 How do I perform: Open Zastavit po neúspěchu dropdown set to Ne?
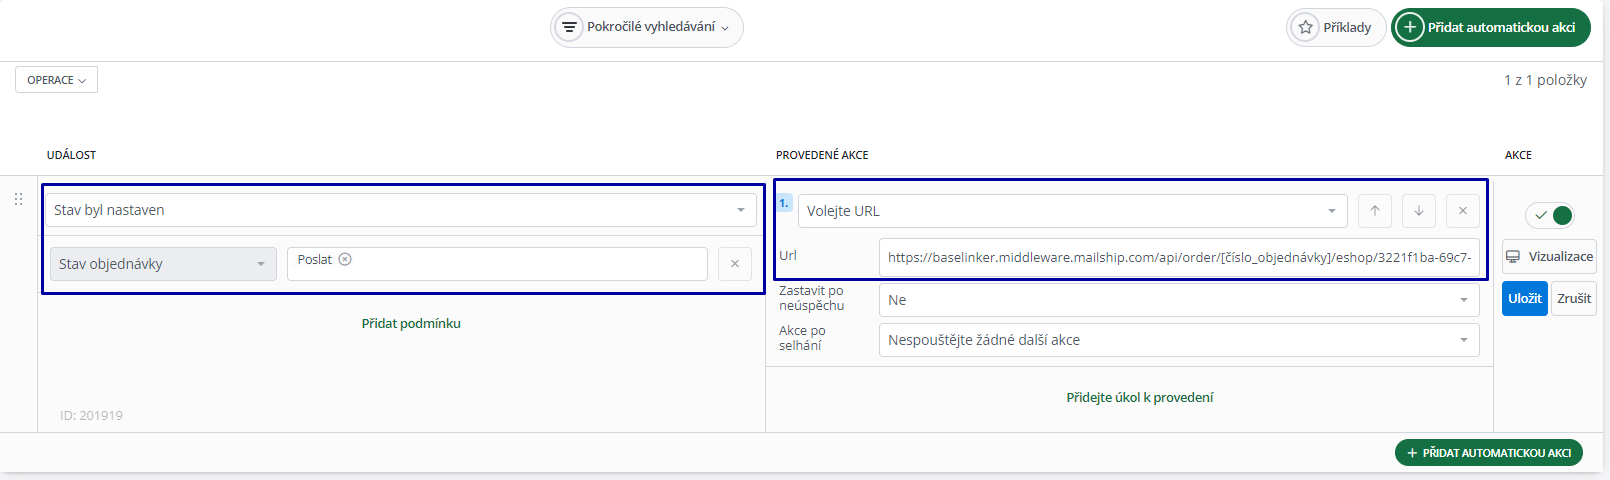[1178, 300]
